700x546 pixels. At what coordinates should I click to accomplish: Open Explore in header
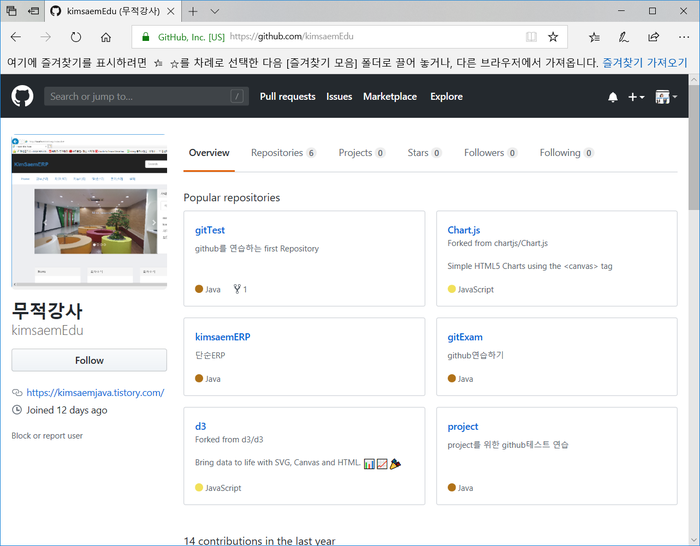(x=446, y=96)
